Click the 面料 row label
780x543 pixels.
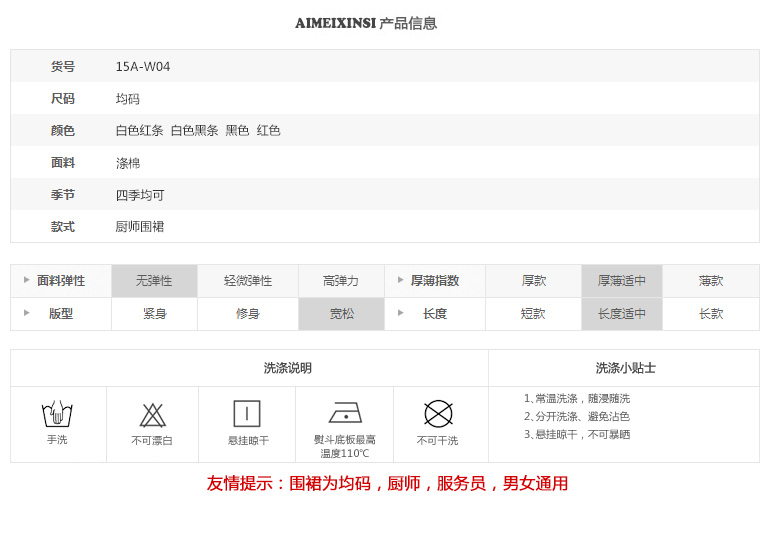click(63, 163)
